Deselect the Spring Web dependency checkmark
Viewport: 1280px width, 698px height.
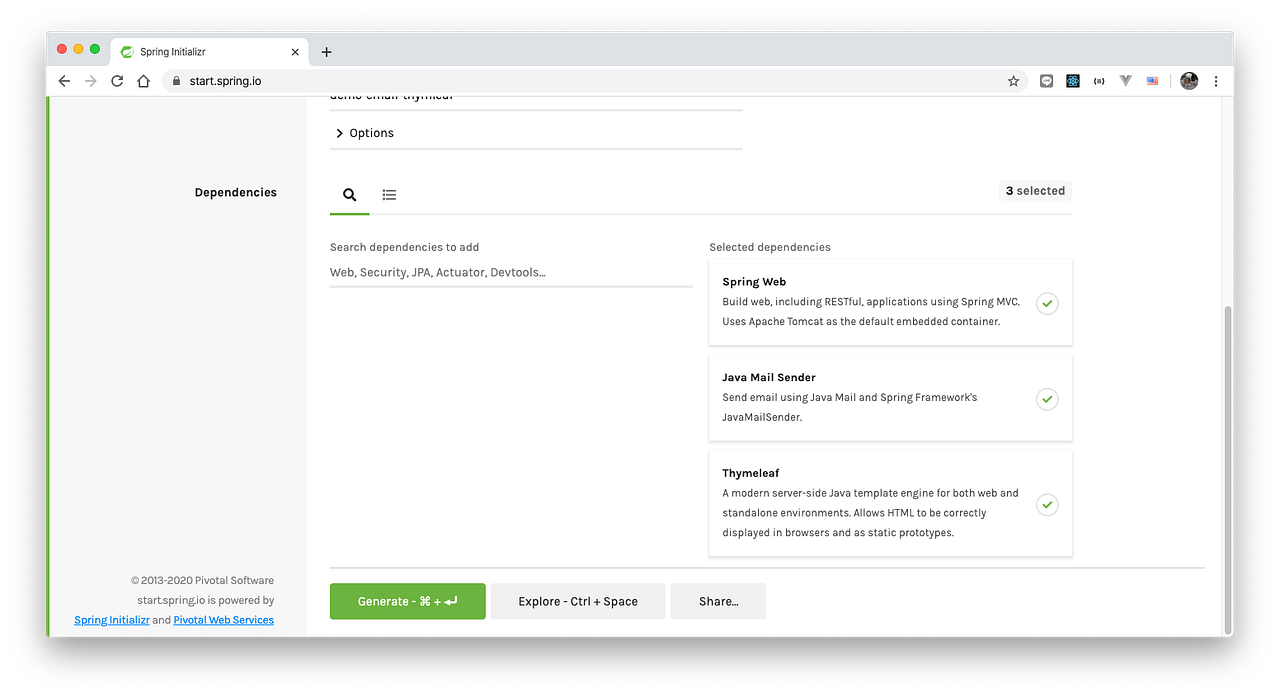point(1046,303)
